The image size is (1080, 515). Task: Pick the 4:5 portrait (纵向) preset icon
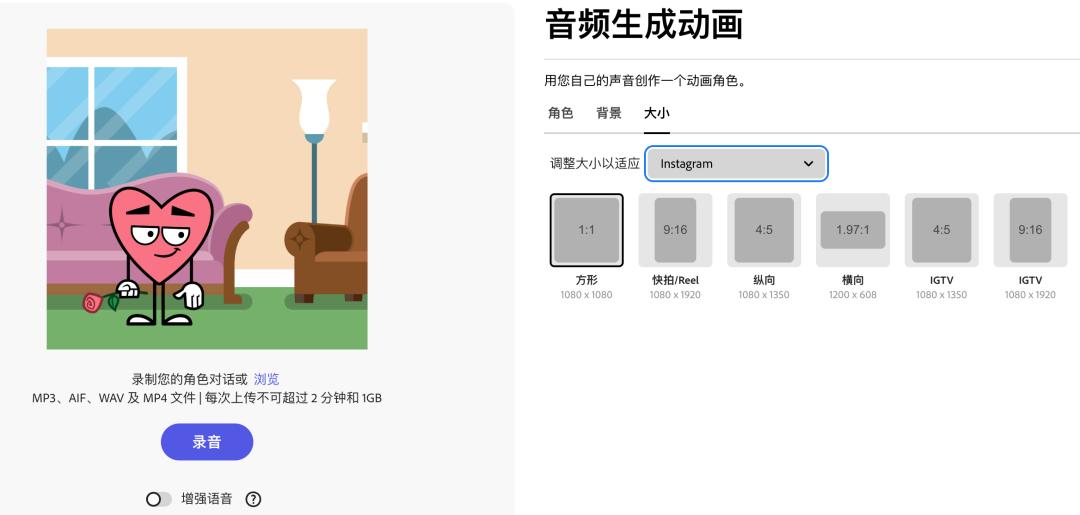[764, 230]
